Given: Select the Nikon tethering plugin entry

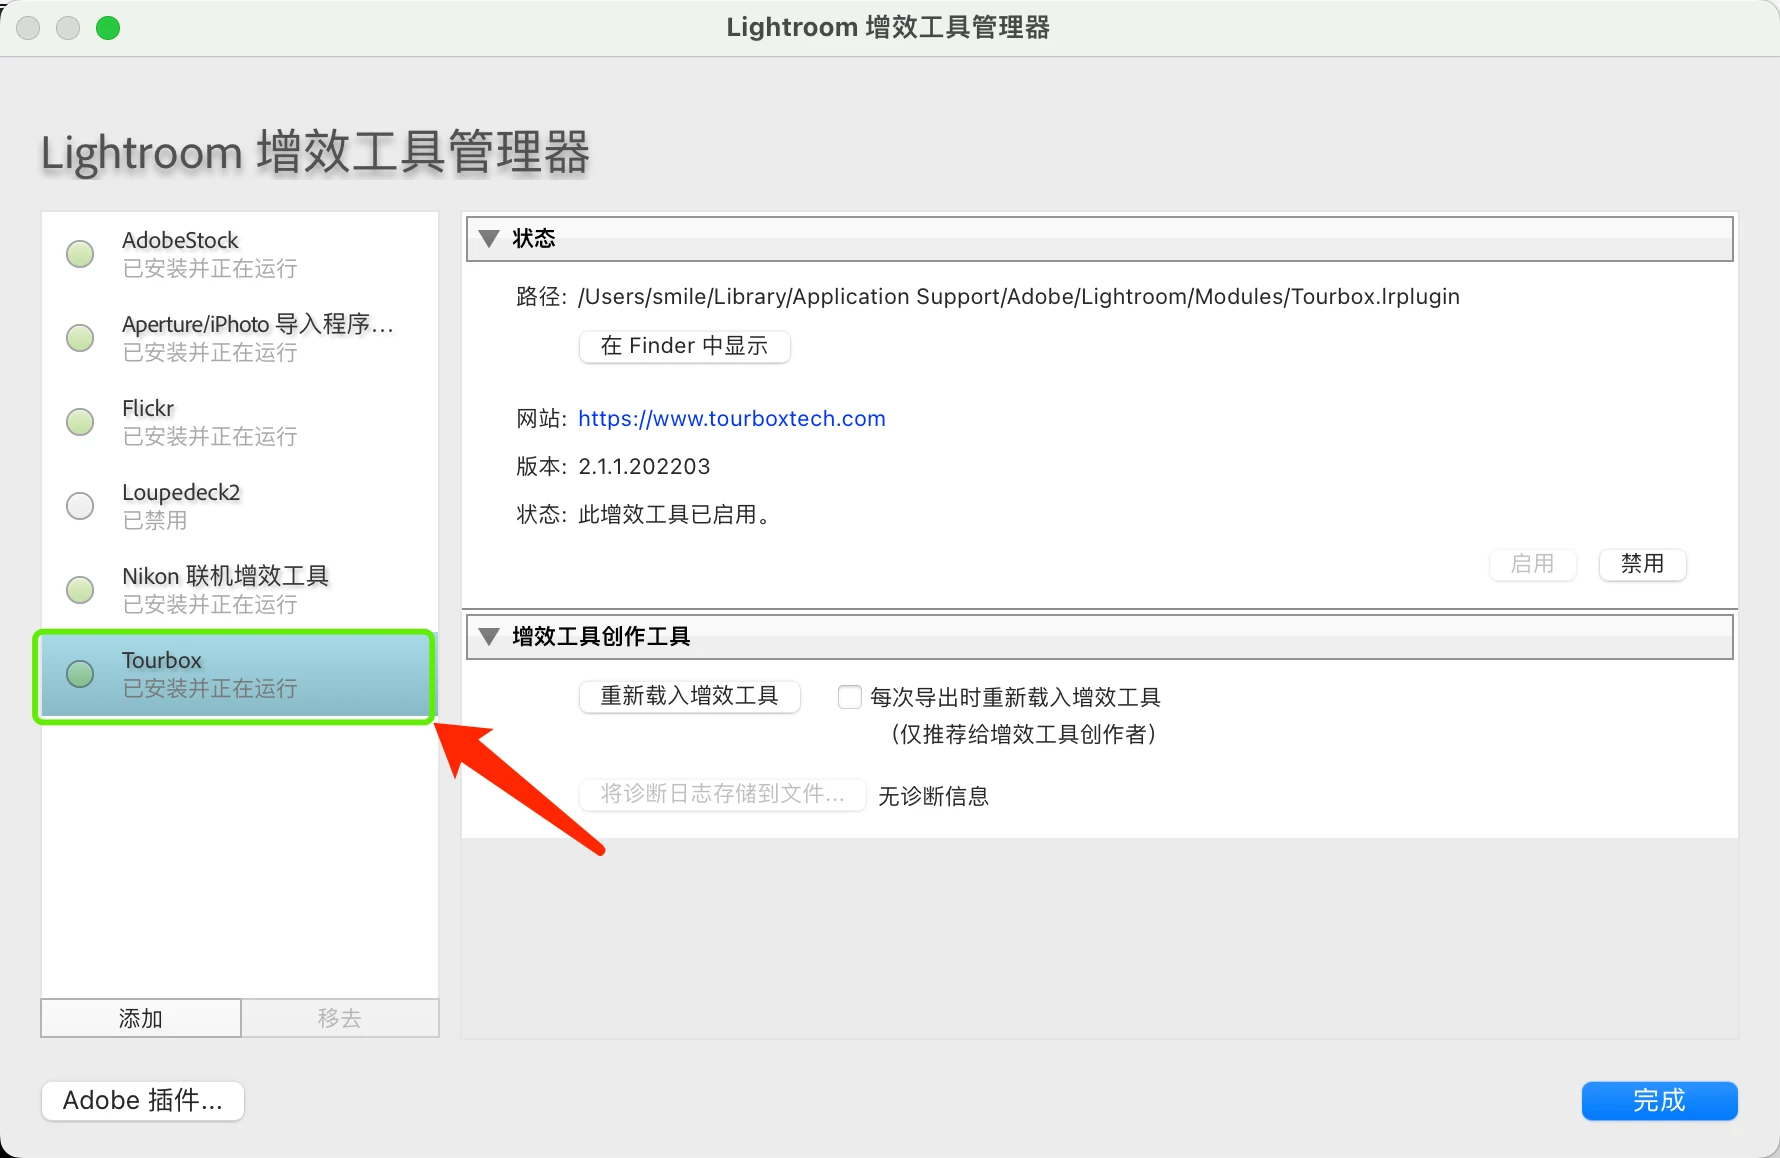Looking at the screenshot, I should [x=240, y=590].
